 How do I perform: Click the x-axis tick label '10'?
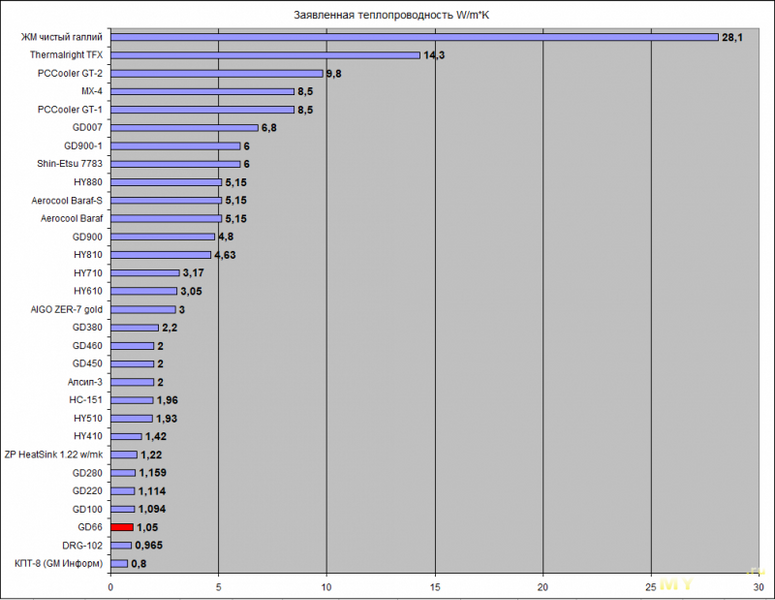(x=327, y=587)
